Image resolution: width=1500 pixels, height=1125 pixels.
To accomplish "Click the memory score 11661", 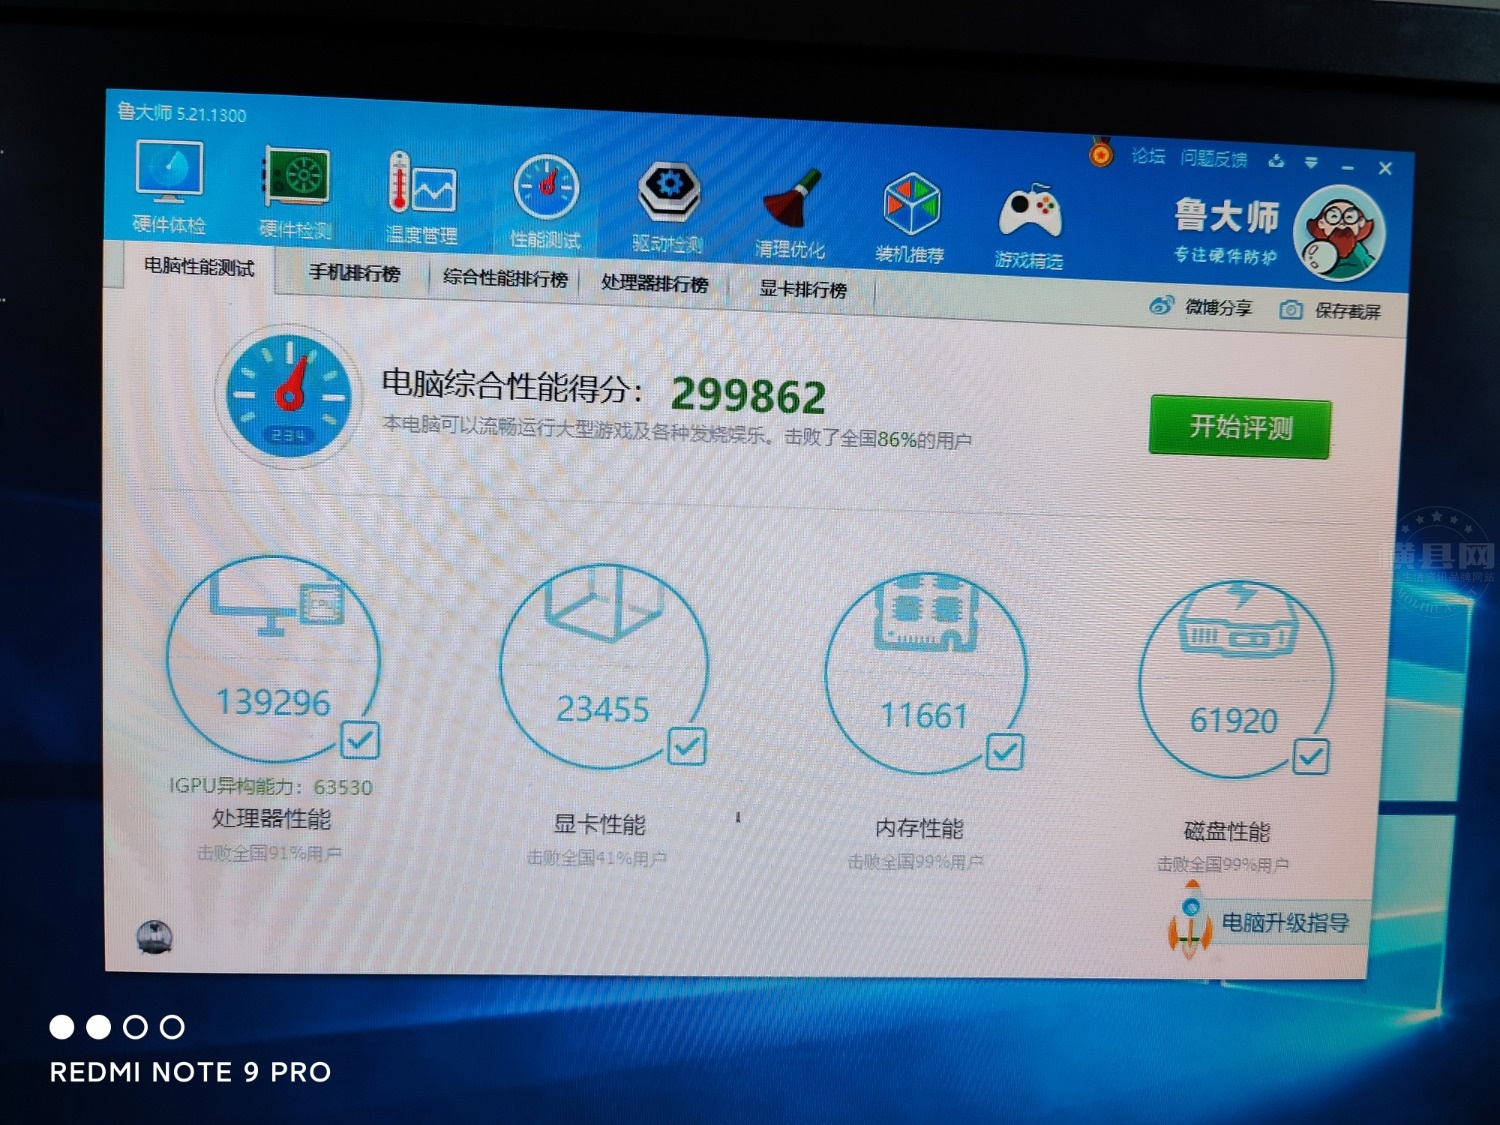I will click(924, 715).
